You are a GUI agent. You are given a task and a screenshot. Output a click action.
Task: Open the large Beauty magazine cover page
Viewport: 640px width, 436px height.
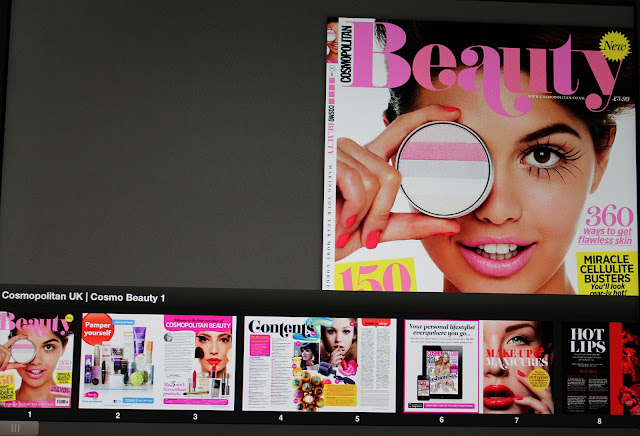tap(481, 155)
